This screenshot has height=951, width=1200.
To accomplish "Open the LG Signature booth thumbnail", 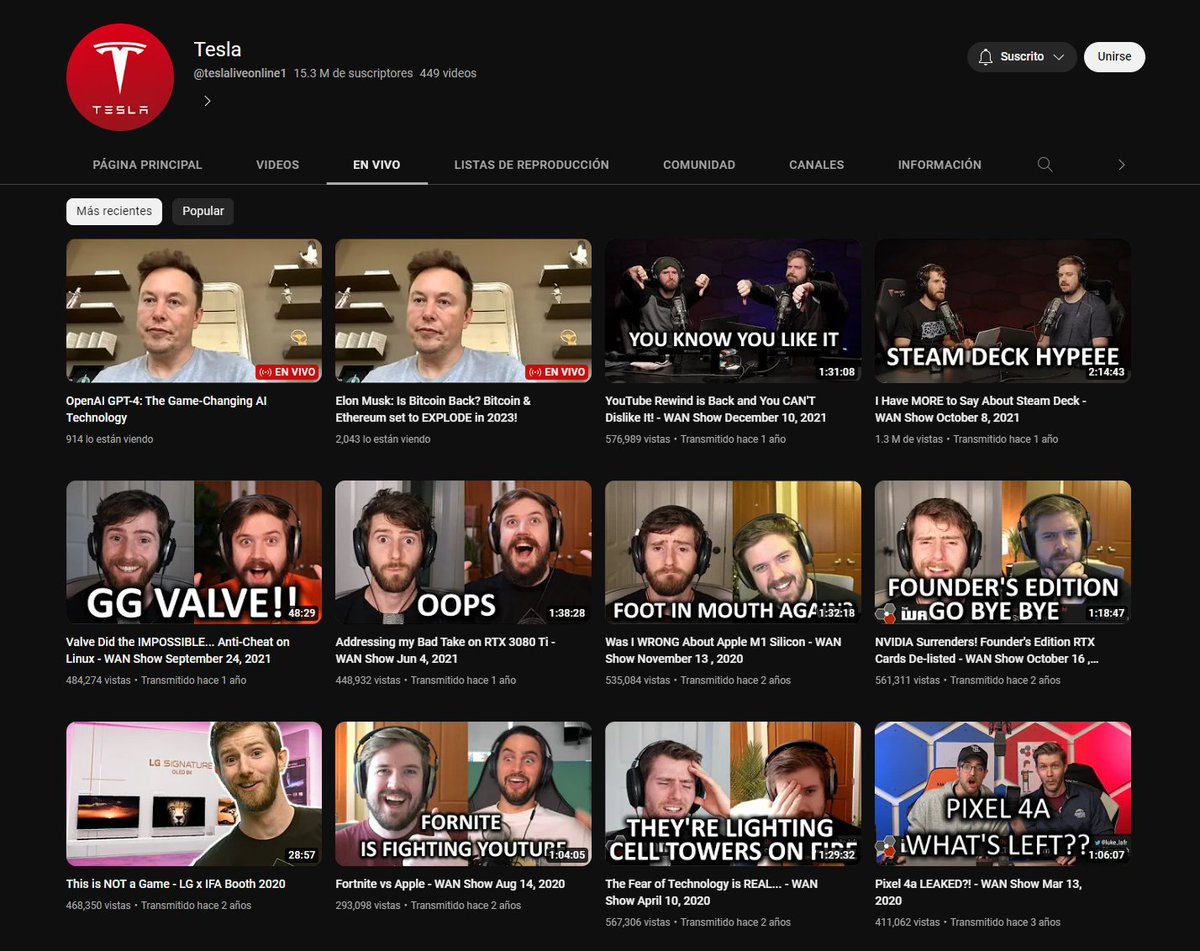I will click(194, 794).
